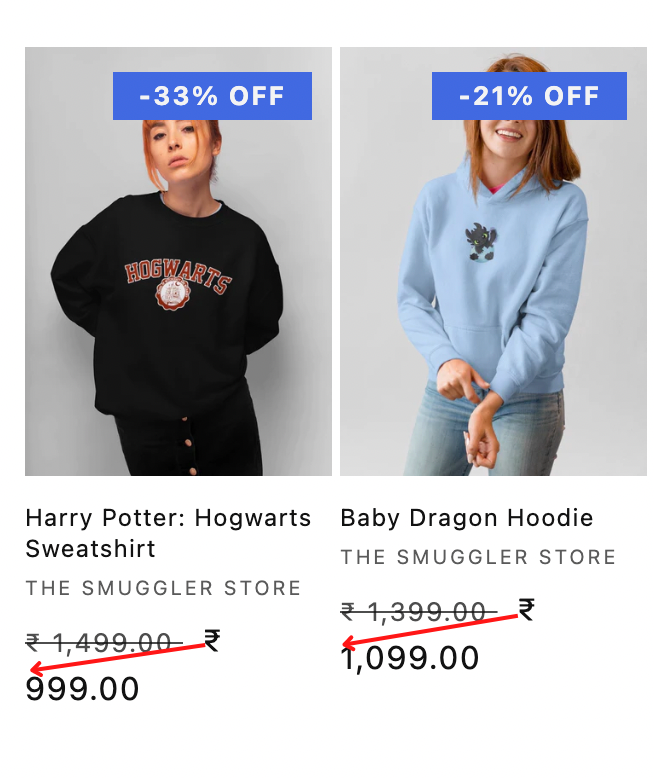Open Baby Dragon Hoodie title link
Image resolution: width=654 pixels, height=778 pixels.
[467, 518]
